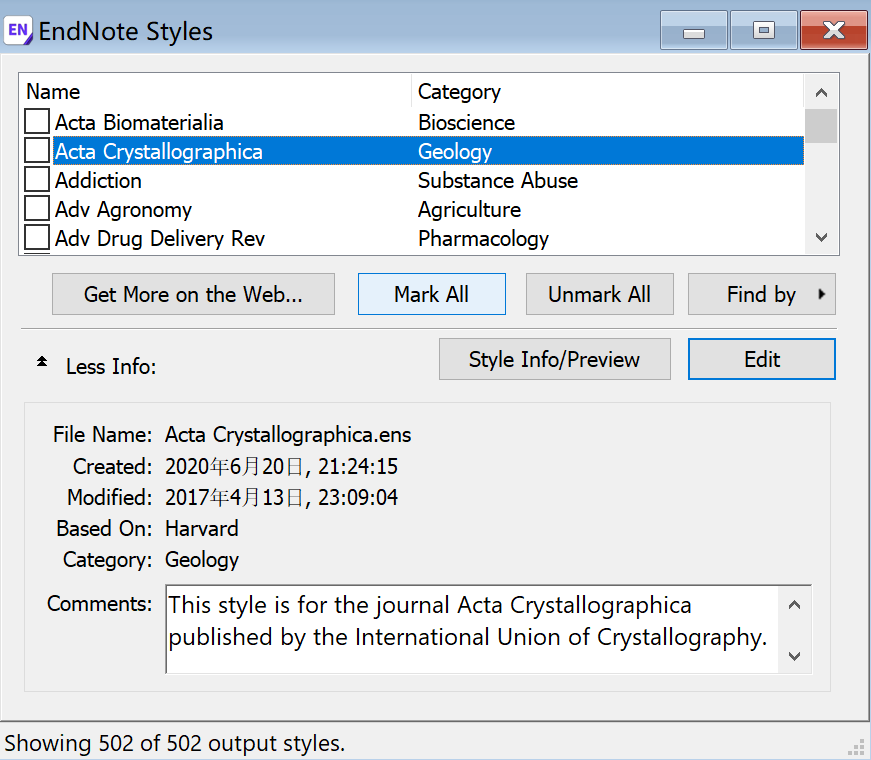
Task: Click the file name Acta Crystallographica.ens
Action: (x=288, y=434)
